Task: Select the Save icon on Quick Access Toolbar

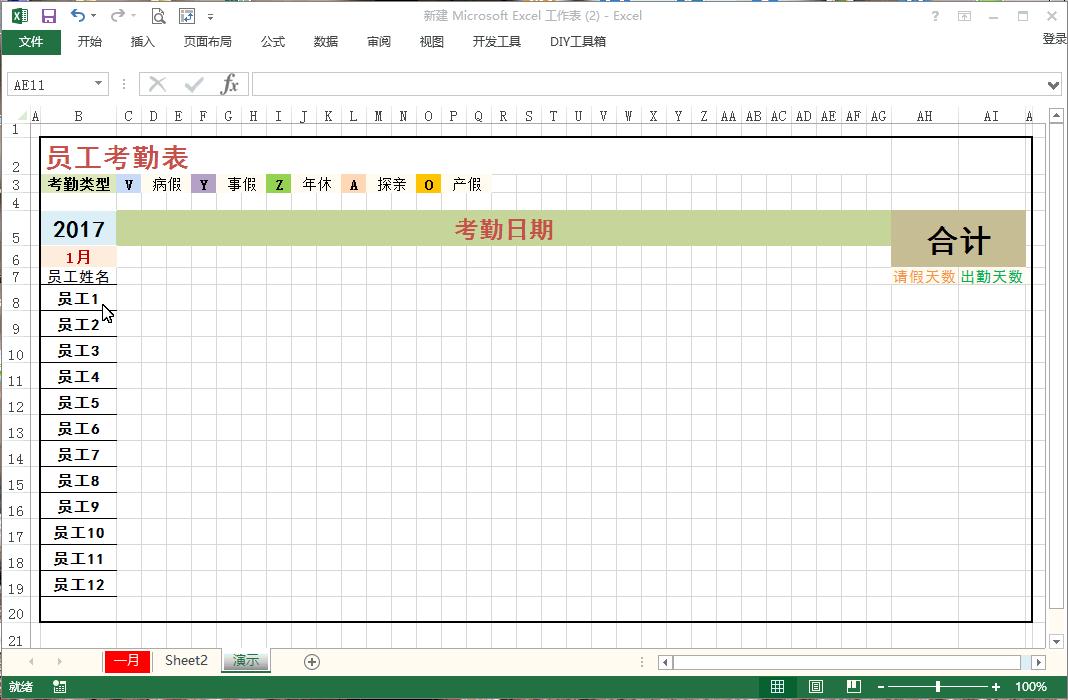Action: (47, 17)
